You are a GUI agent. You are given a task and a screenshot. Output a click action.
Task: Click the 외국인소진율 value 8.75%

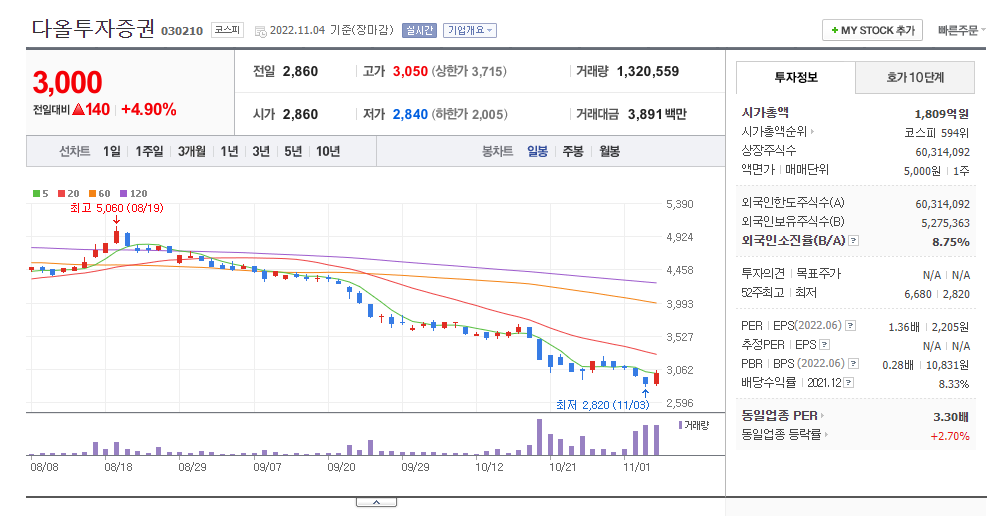tap(951, 242)
